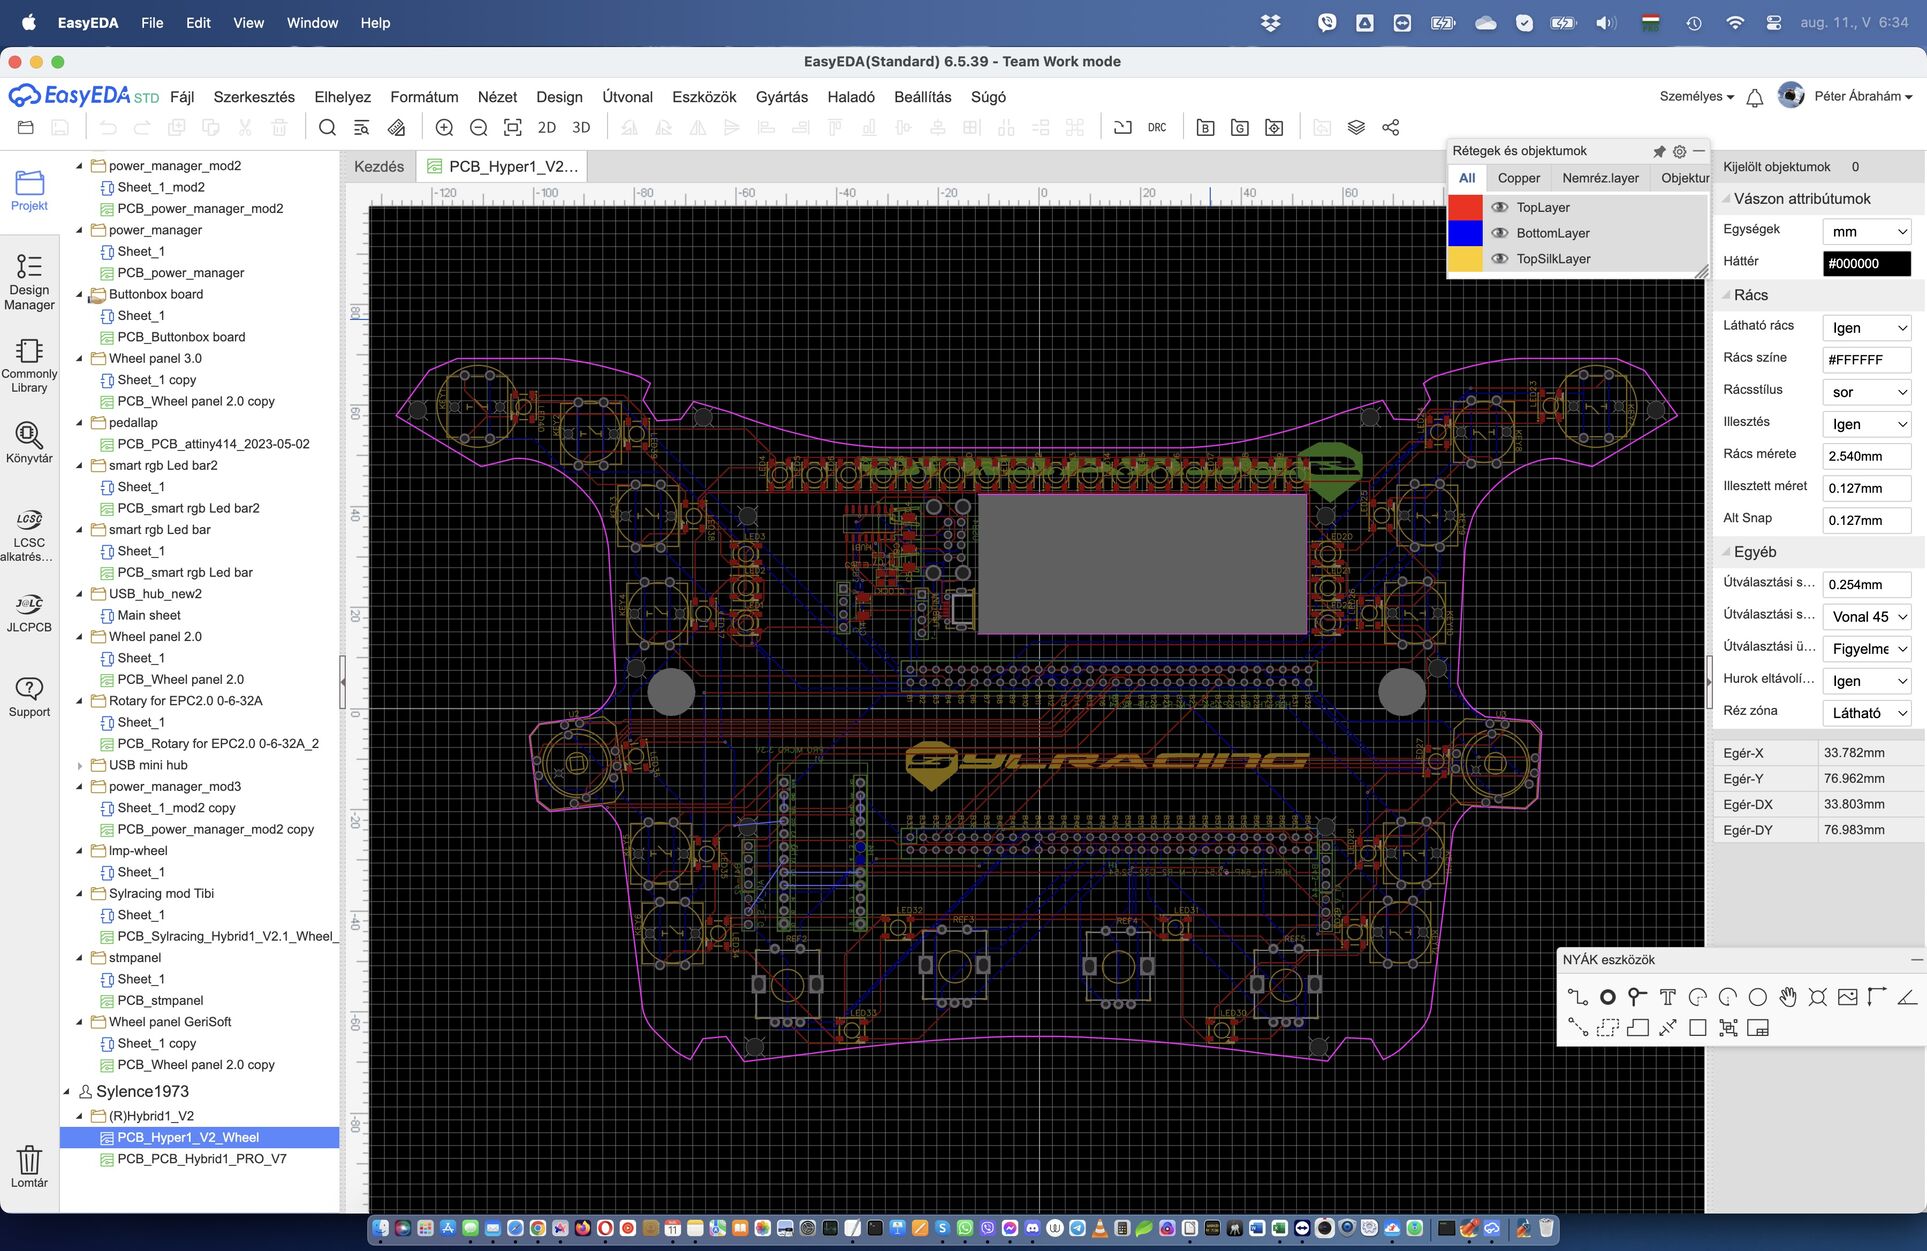The width and height of the screenshot is (1927, 1251).
Task: Open the Layer Manager stack icon in toolbar
Action: point(1356,127)
